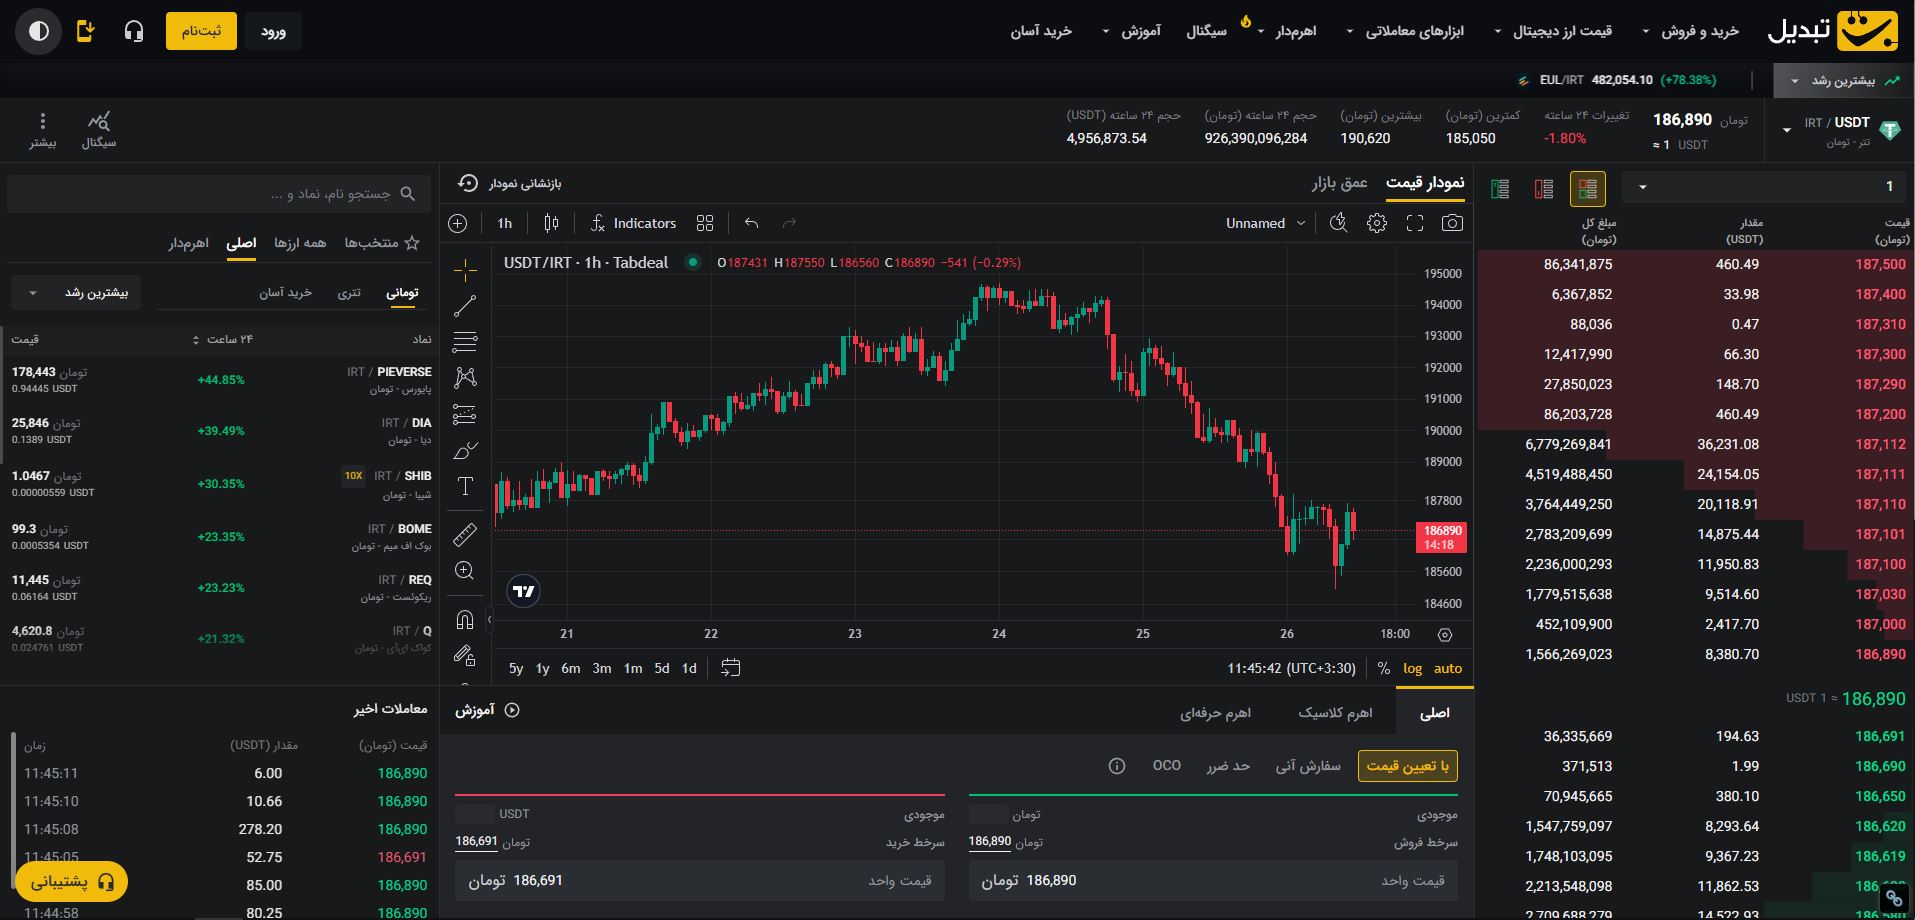Show only sell orders in order book
Viewport: 1915px width, 920px height.
1543,188
